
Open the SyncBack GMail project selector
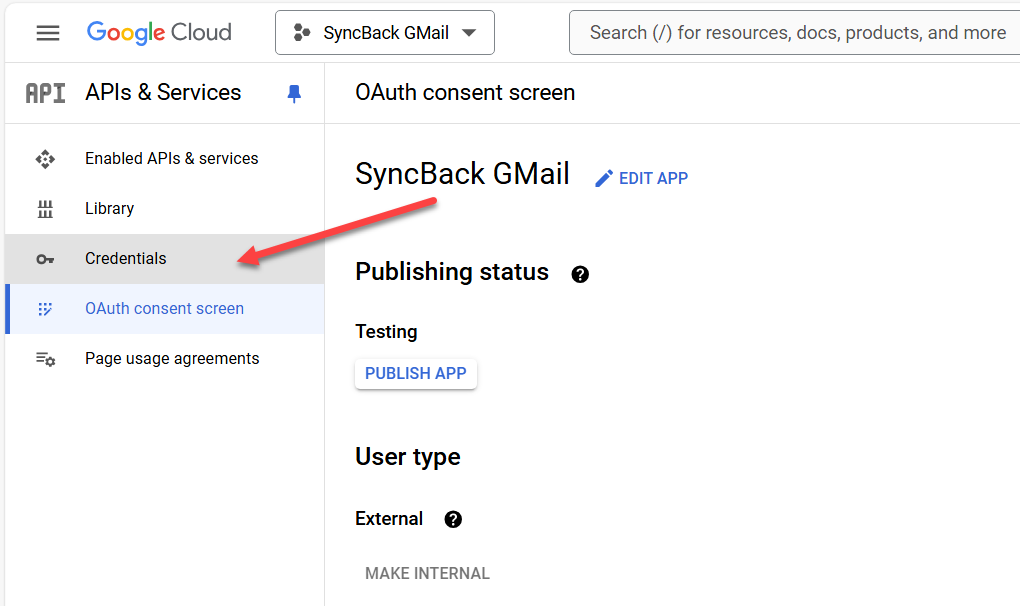(x=384, y=33)
